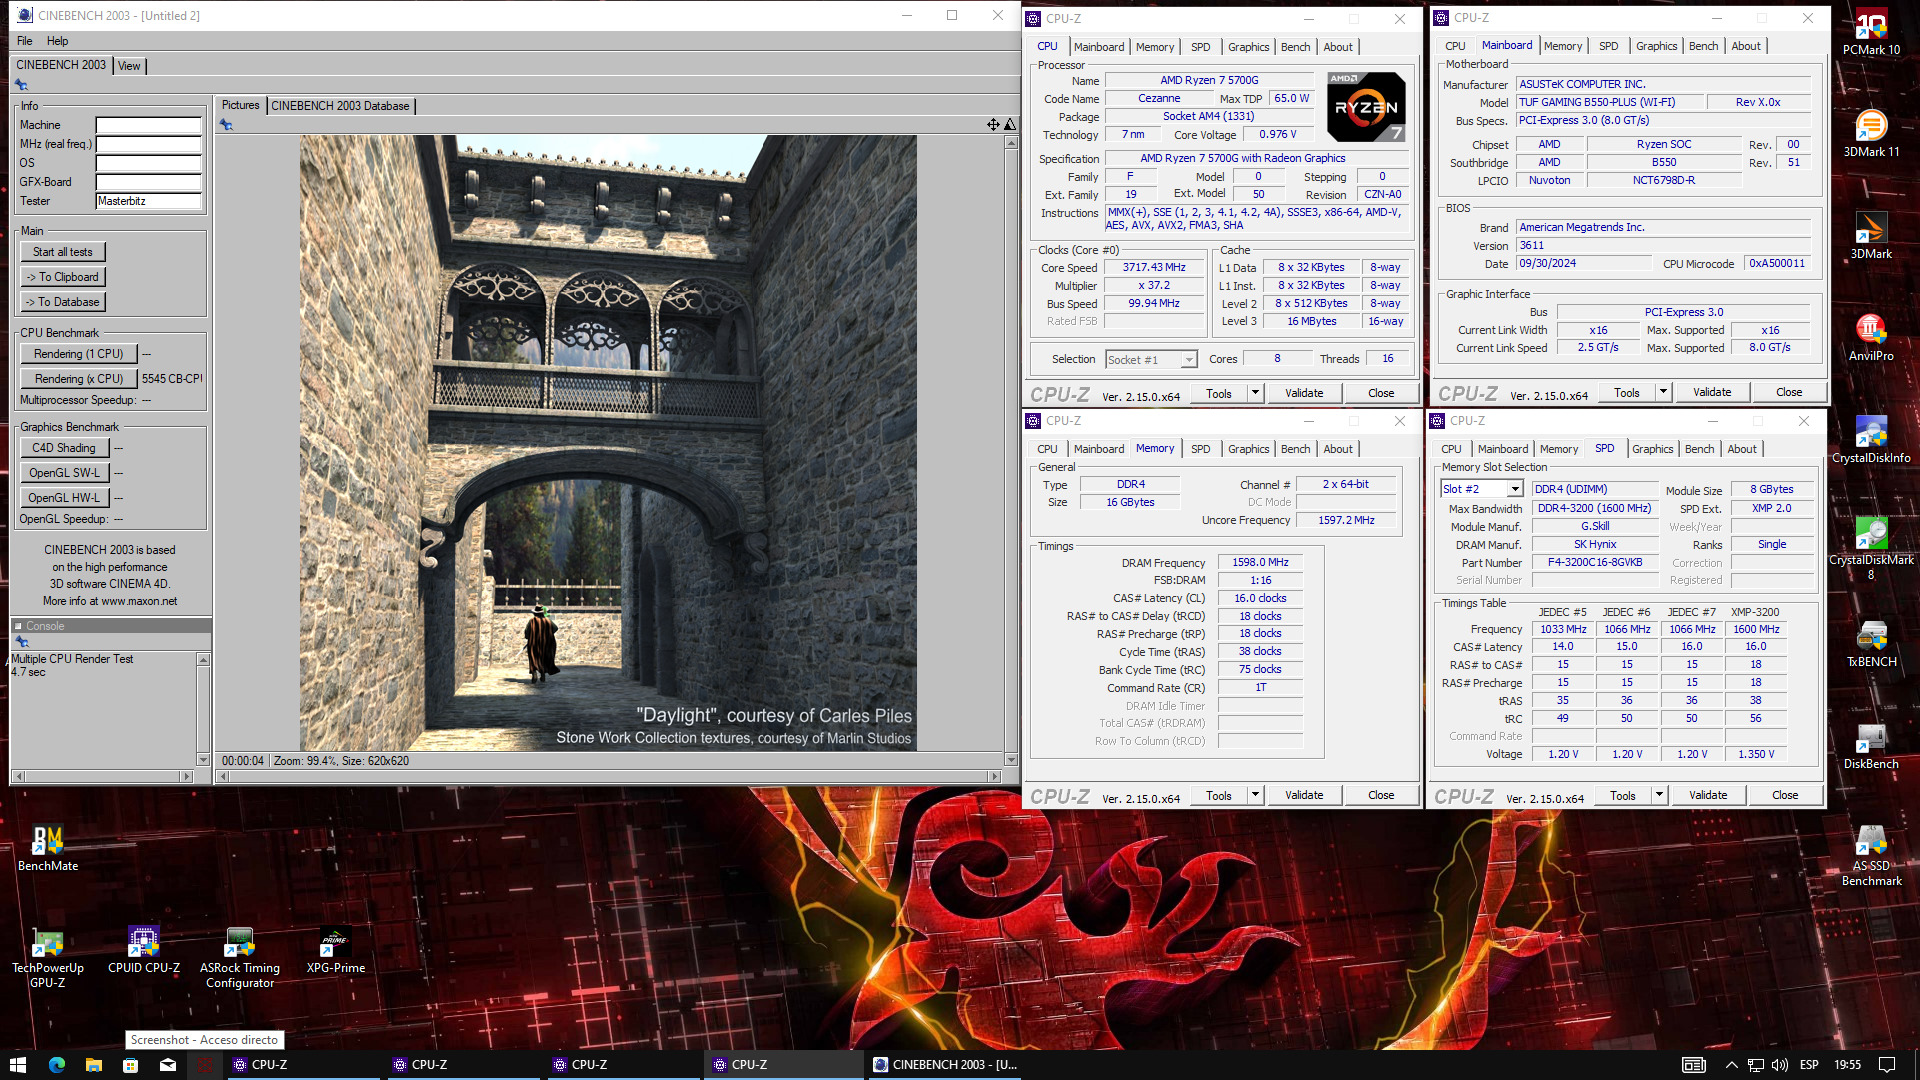1920x1080 pixels.
Task: Open the Help menu in CINEBENCH
Action: [x=58, y=41]
